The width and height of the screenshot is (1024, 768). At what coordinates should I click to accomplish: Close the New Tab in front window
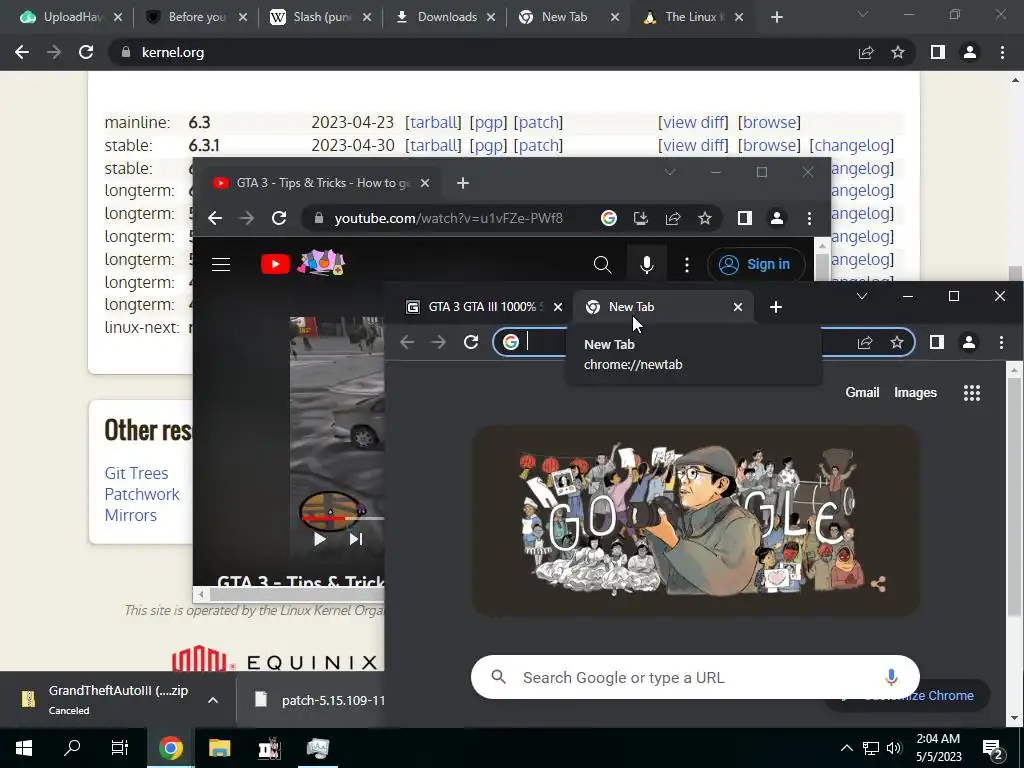pyautogui.click(x=738, y=307)
